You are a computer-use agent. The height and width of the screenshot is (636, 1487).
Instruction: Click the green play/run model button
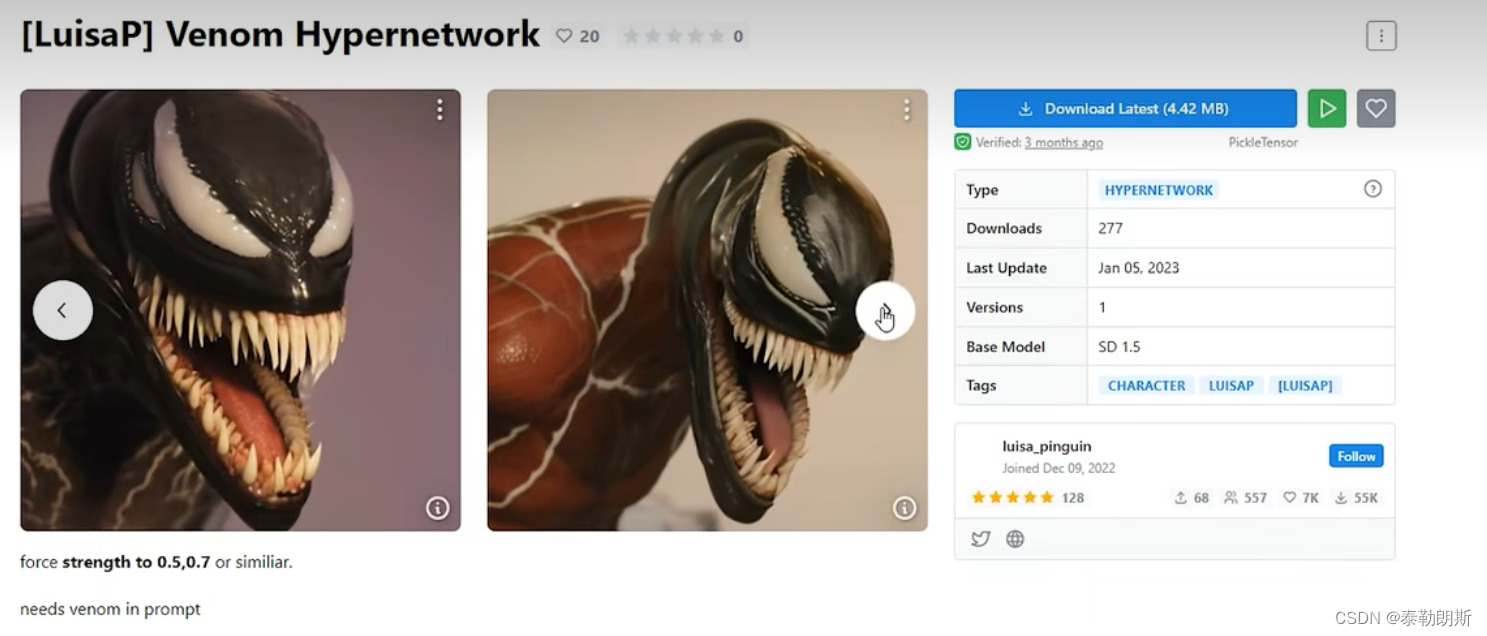click(1327, 108)
